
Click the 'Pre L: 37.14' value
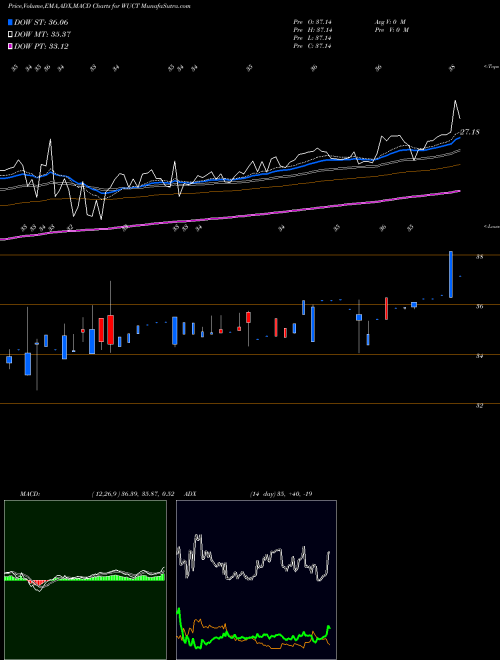click(312, 38)
